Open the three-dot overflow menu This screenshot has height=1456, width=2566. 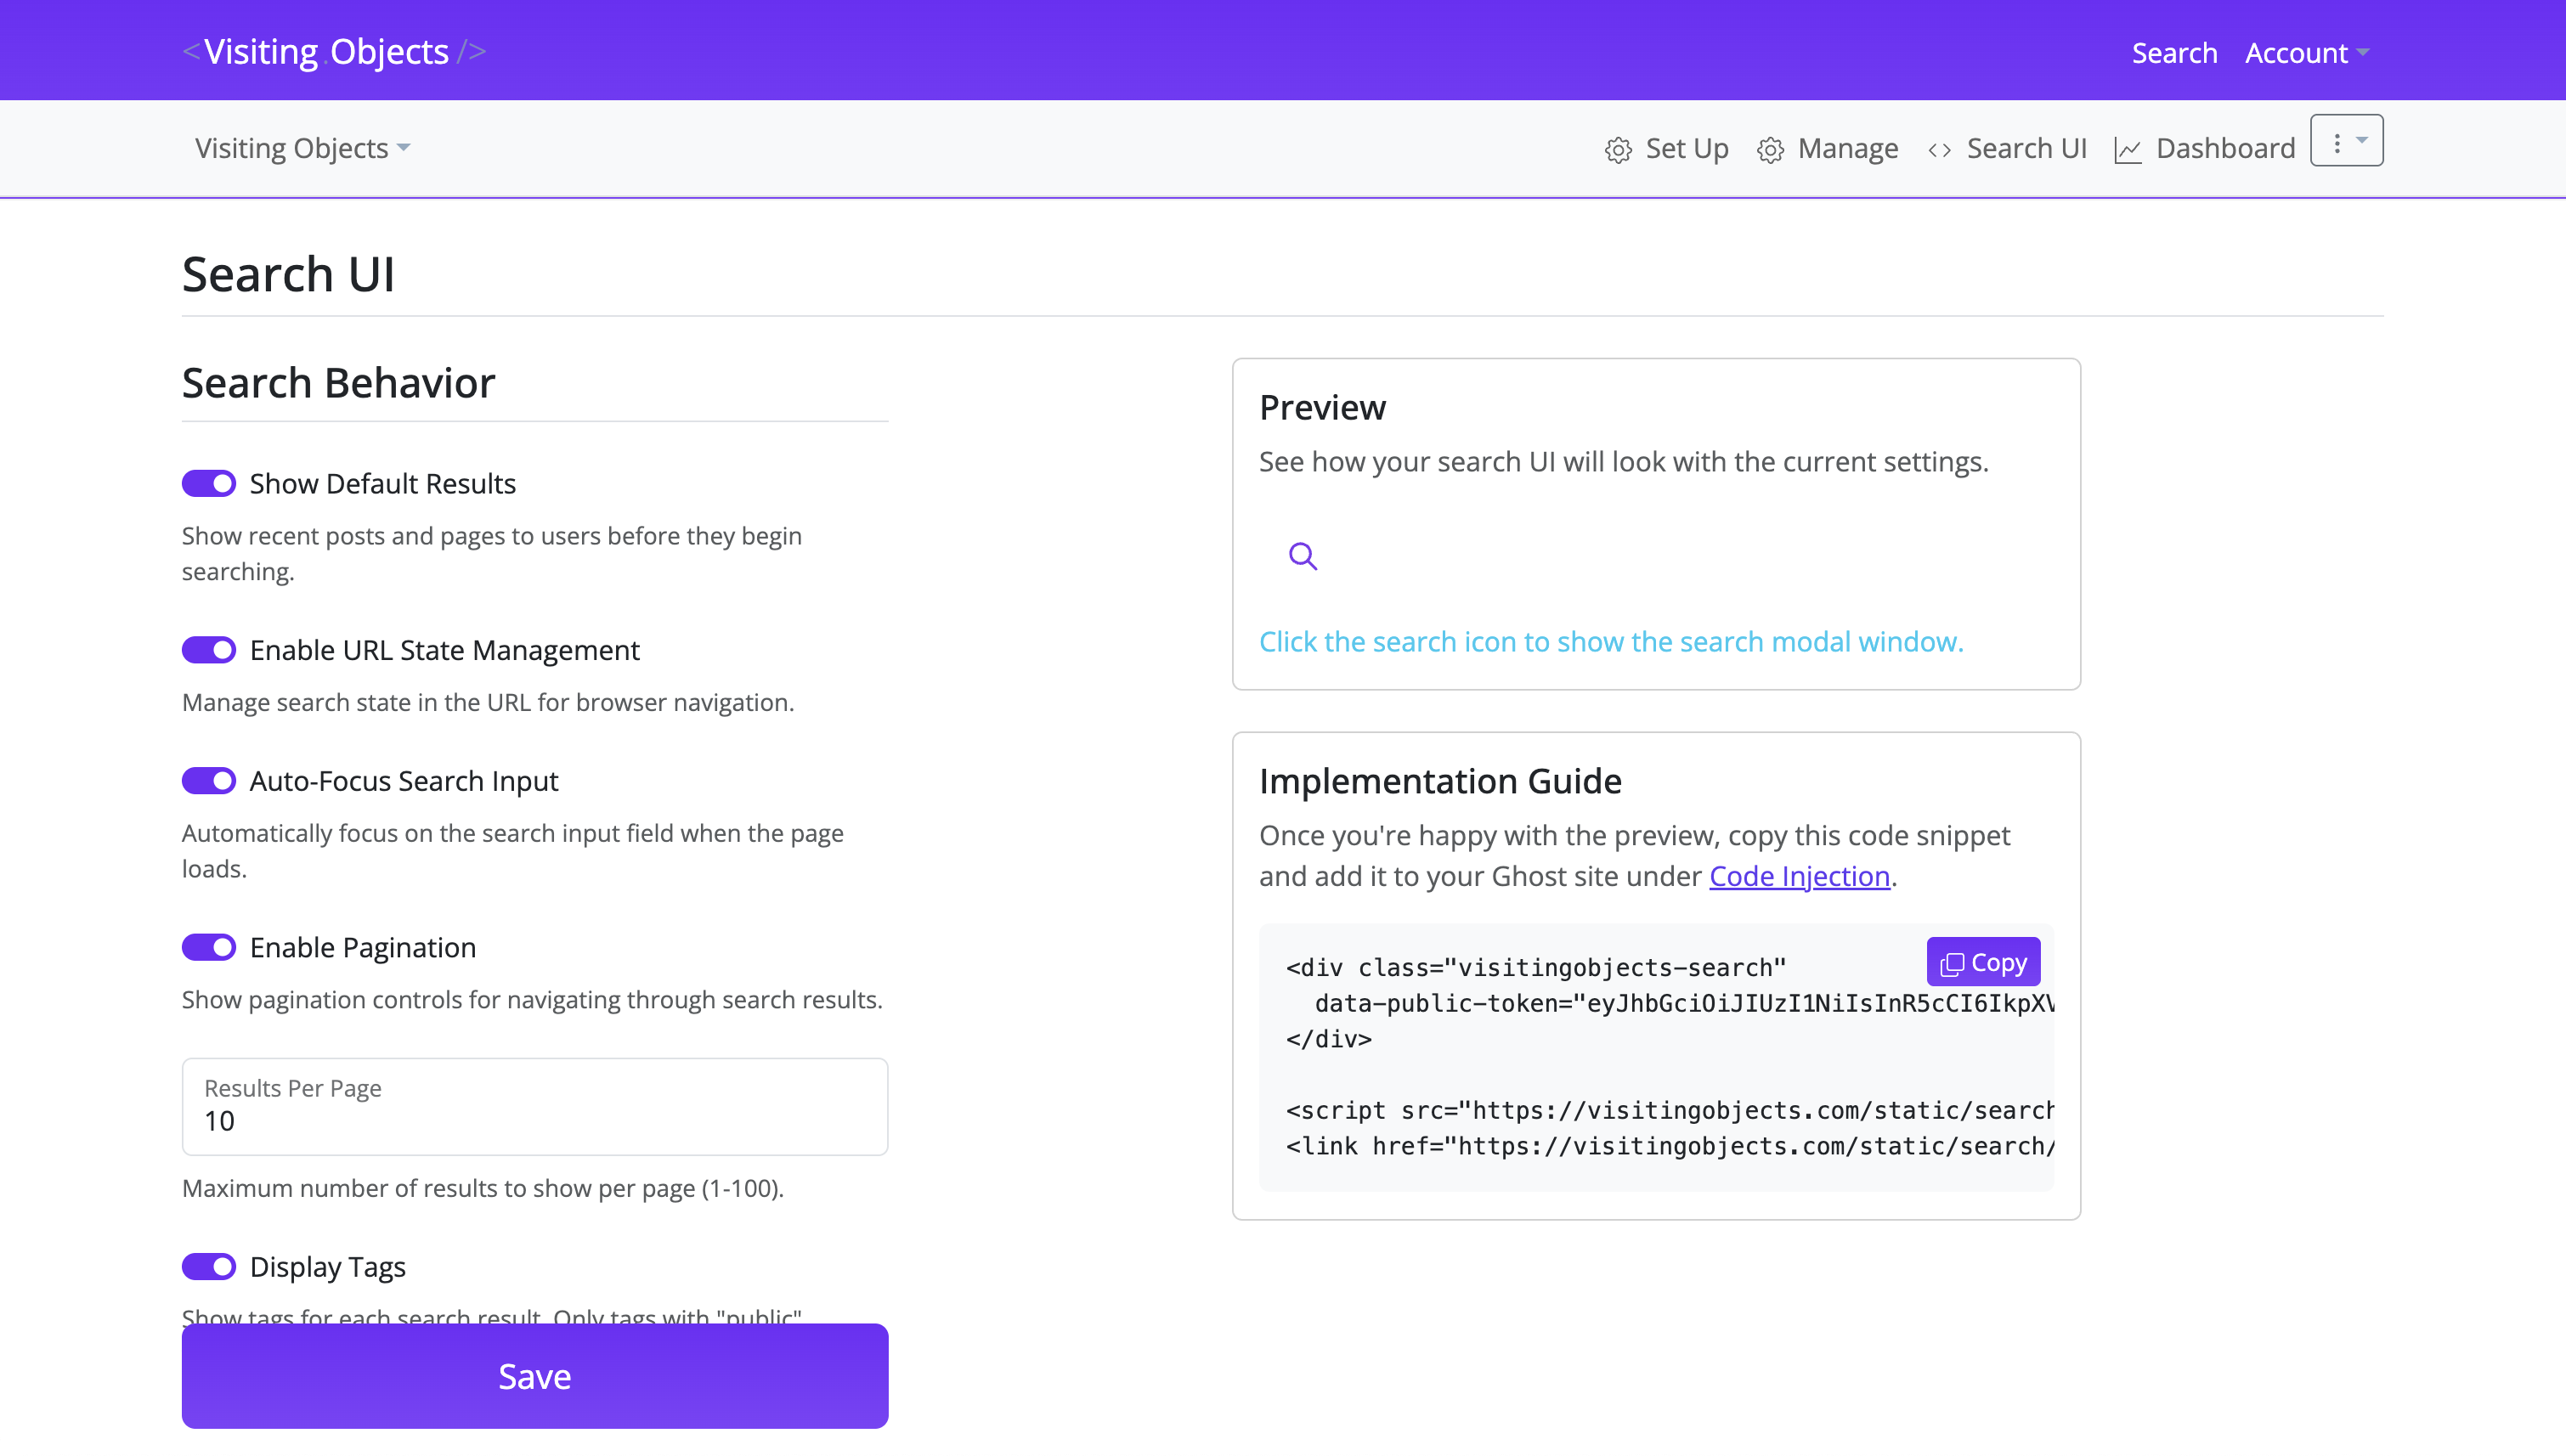(2337, 142)
